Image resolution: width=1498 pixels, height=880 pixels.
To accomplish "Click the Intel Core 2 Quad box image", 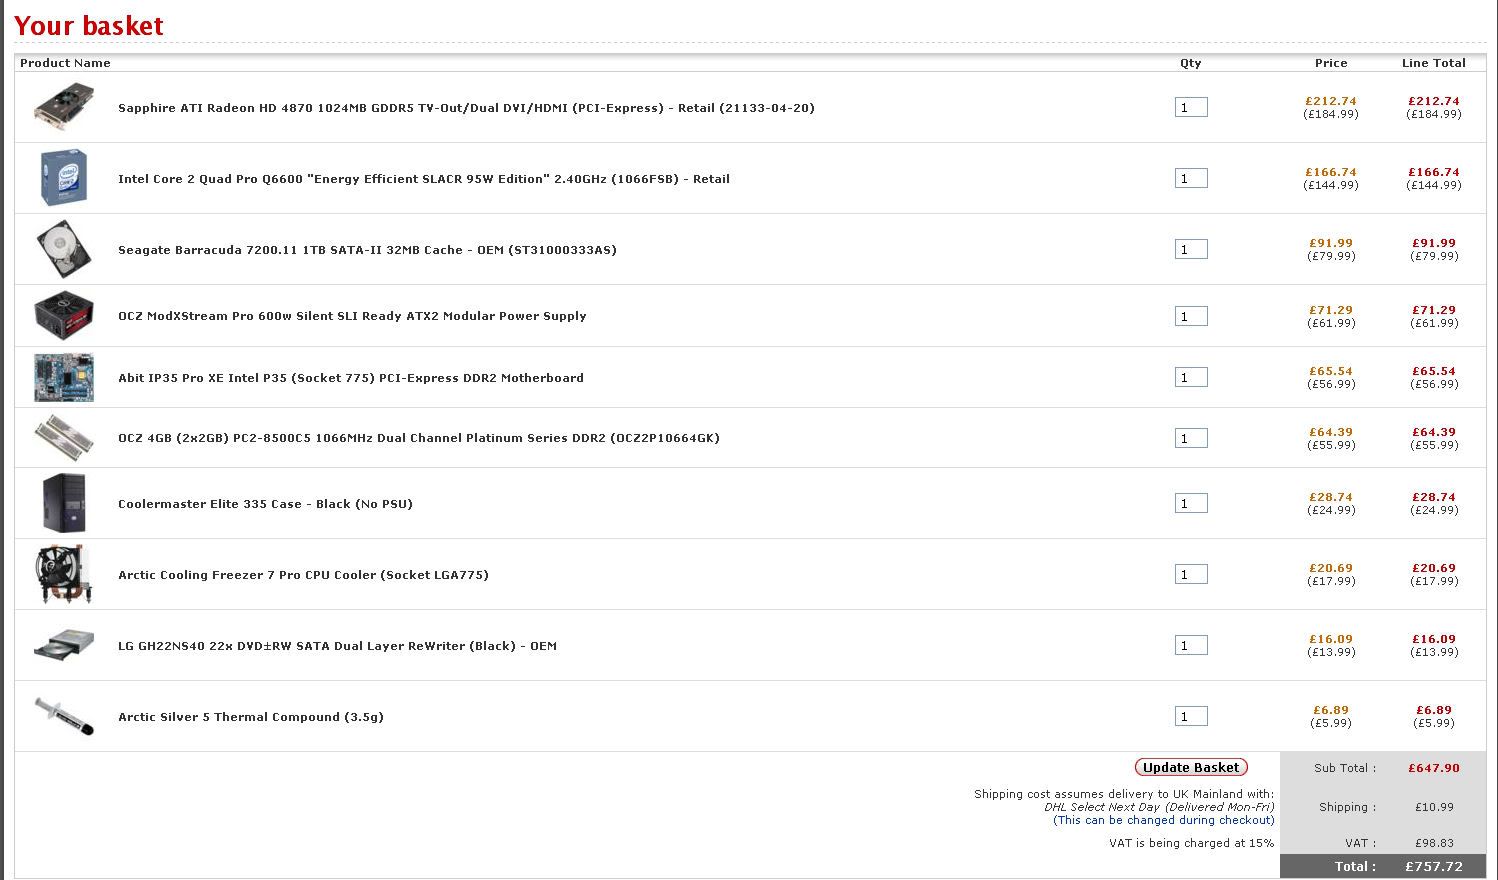I will [64, 178].
